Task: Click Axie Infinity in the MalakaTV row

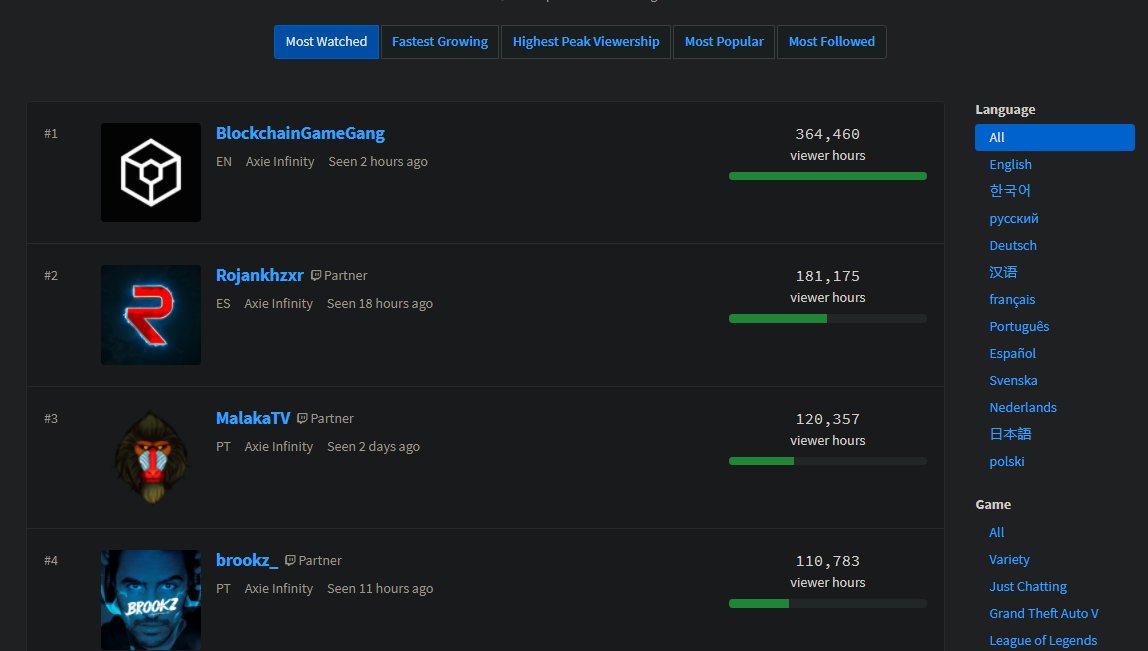Action: [x=278, y=447]
